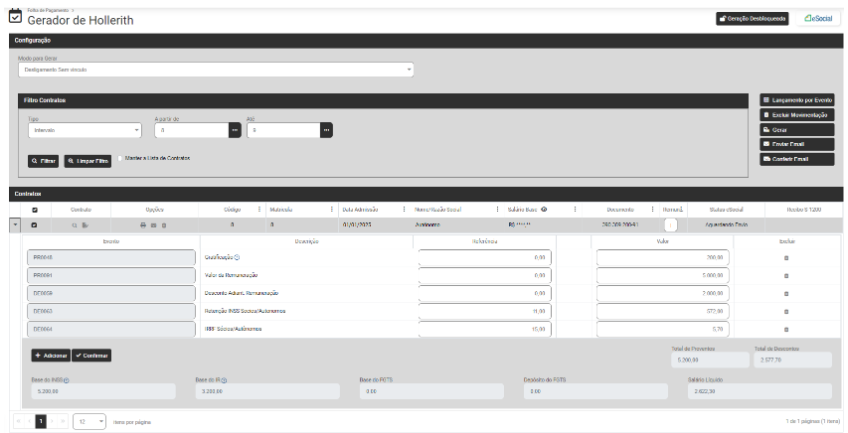Viewport: 848px width, 433px height.
Task: Collapse the expanded contract row arrow
Action: click(15, 225)
